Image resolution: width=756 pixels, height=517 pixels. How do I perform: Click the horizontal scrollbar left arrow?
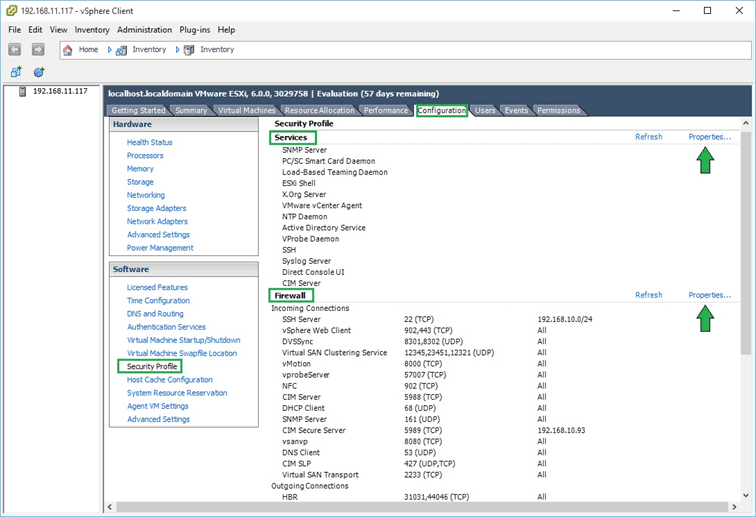(110, 507)
